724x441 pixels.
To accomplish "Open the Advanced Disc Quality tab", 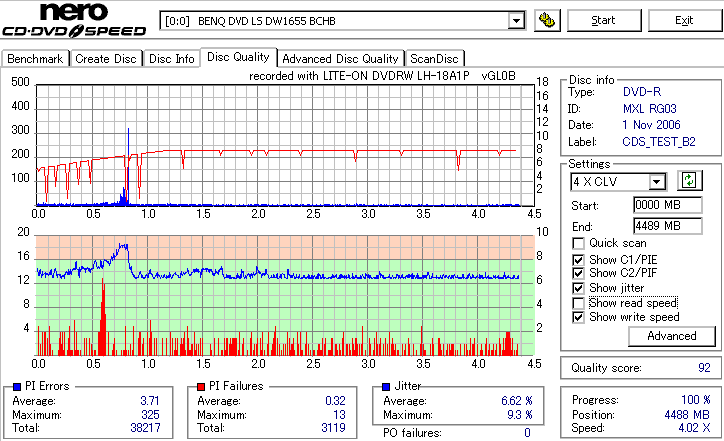I will click(340, 59).
